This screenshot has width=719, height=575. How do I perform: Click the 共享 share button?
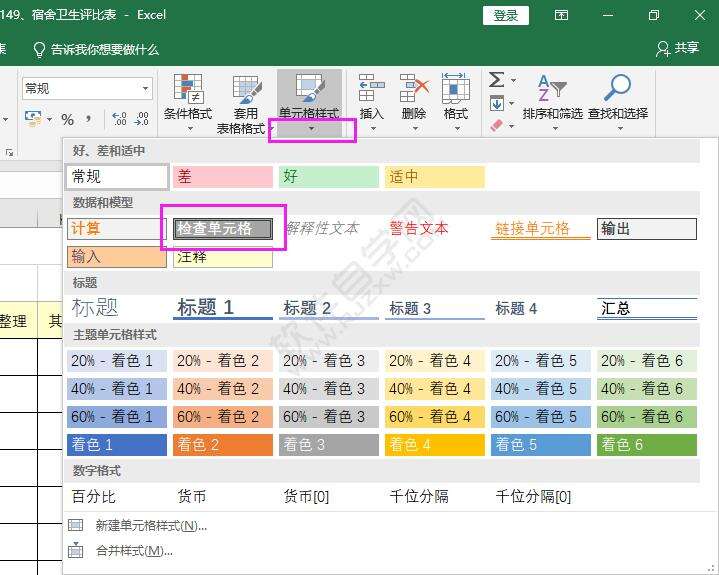[677, 48]
